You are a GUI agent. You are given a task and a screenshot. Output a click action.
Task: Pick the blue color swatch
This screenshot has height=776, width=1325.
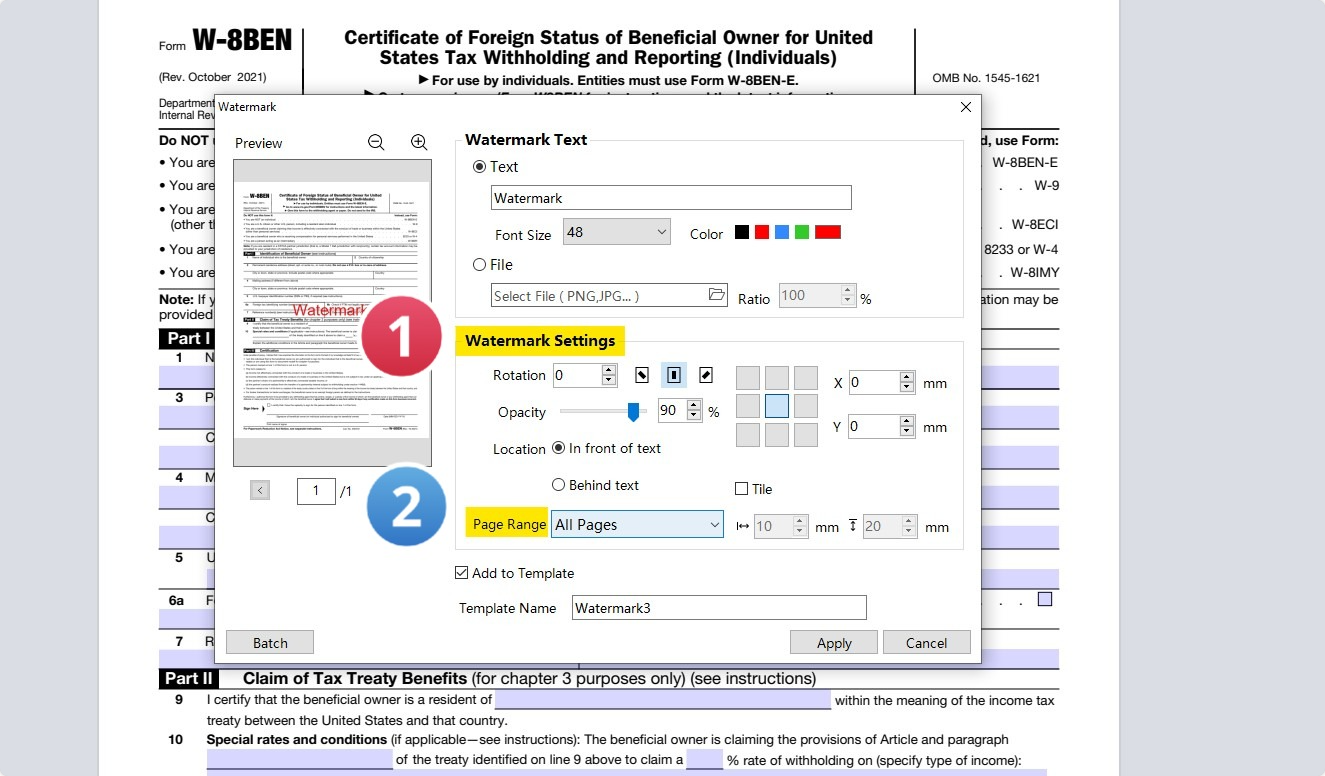click(782, 232)
